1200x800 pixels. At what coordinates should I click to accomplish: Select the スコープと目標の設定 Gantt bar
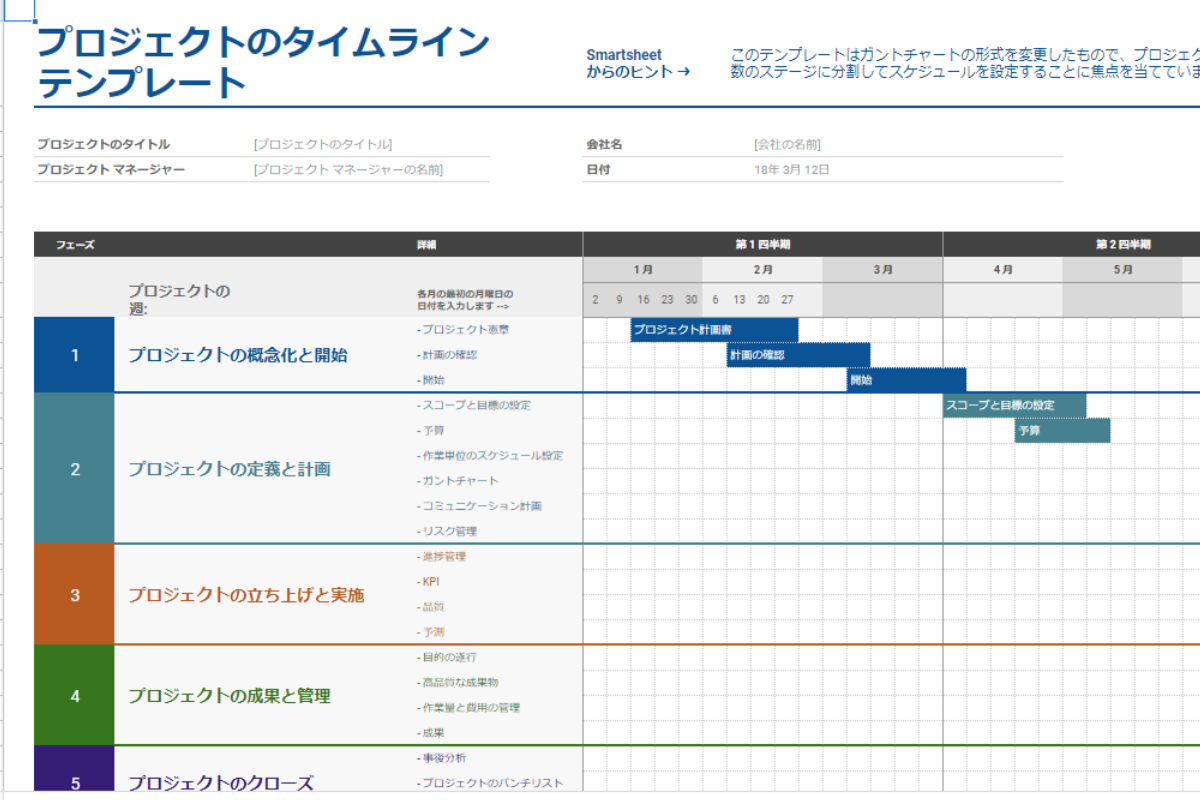click(x=1014, y=405)
